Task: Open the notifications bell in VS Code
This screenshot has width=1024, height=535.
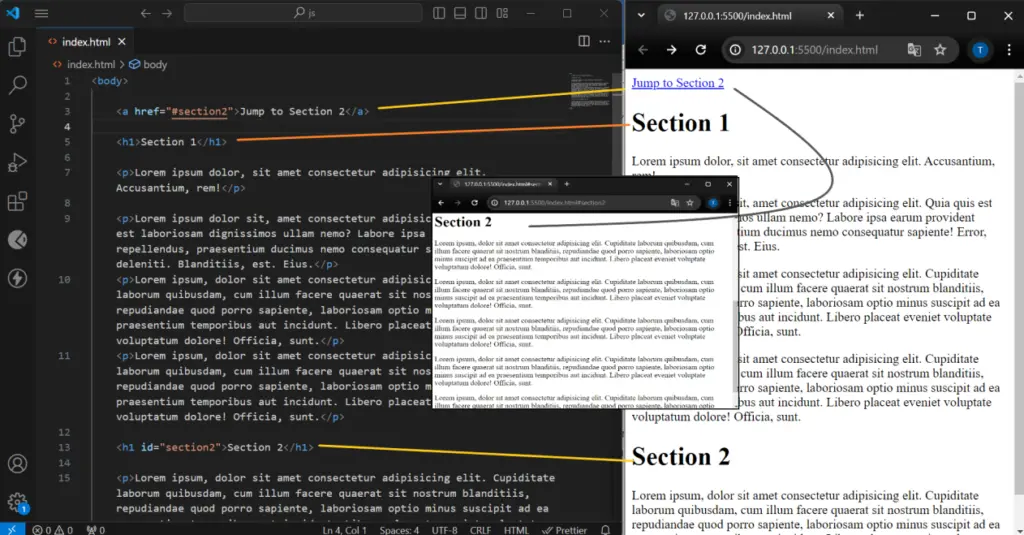Action: pos(605,530)
